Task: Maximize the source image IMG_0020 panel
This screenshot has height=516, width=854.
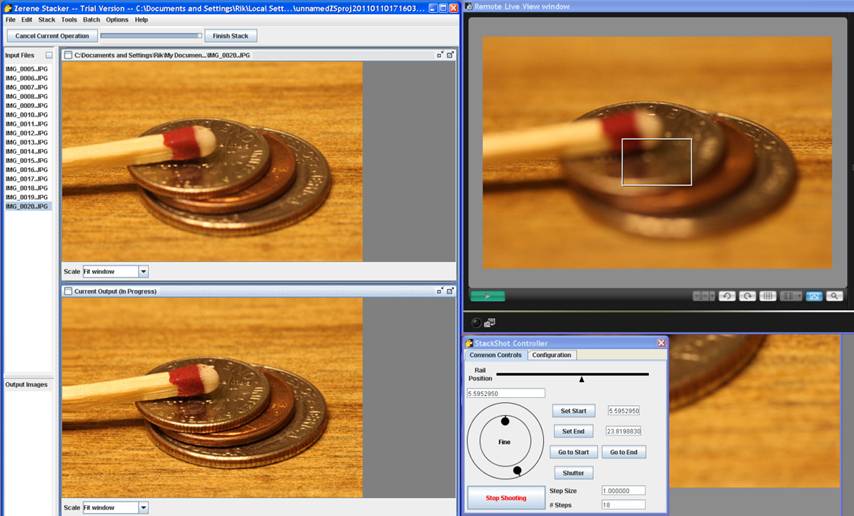Action: [x=450, y=55]
